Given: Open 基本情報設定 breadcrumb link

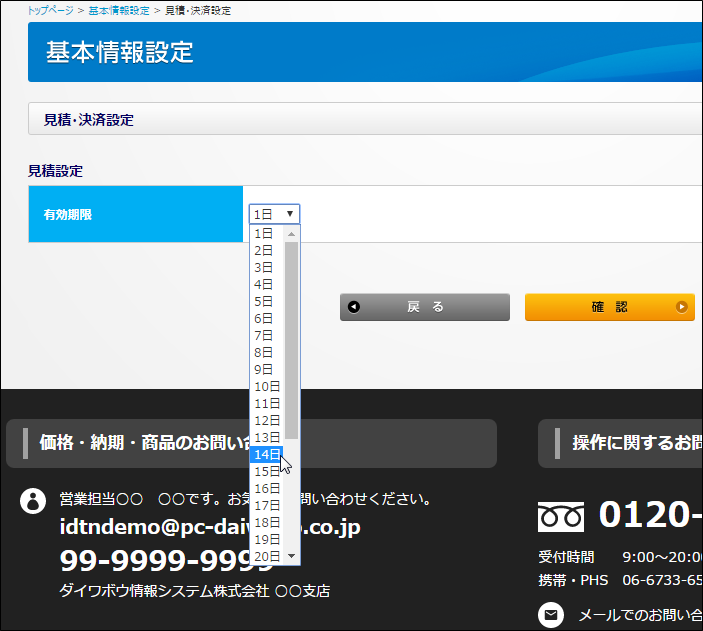Looking at the screenshot, I should (x=119, y=10).
